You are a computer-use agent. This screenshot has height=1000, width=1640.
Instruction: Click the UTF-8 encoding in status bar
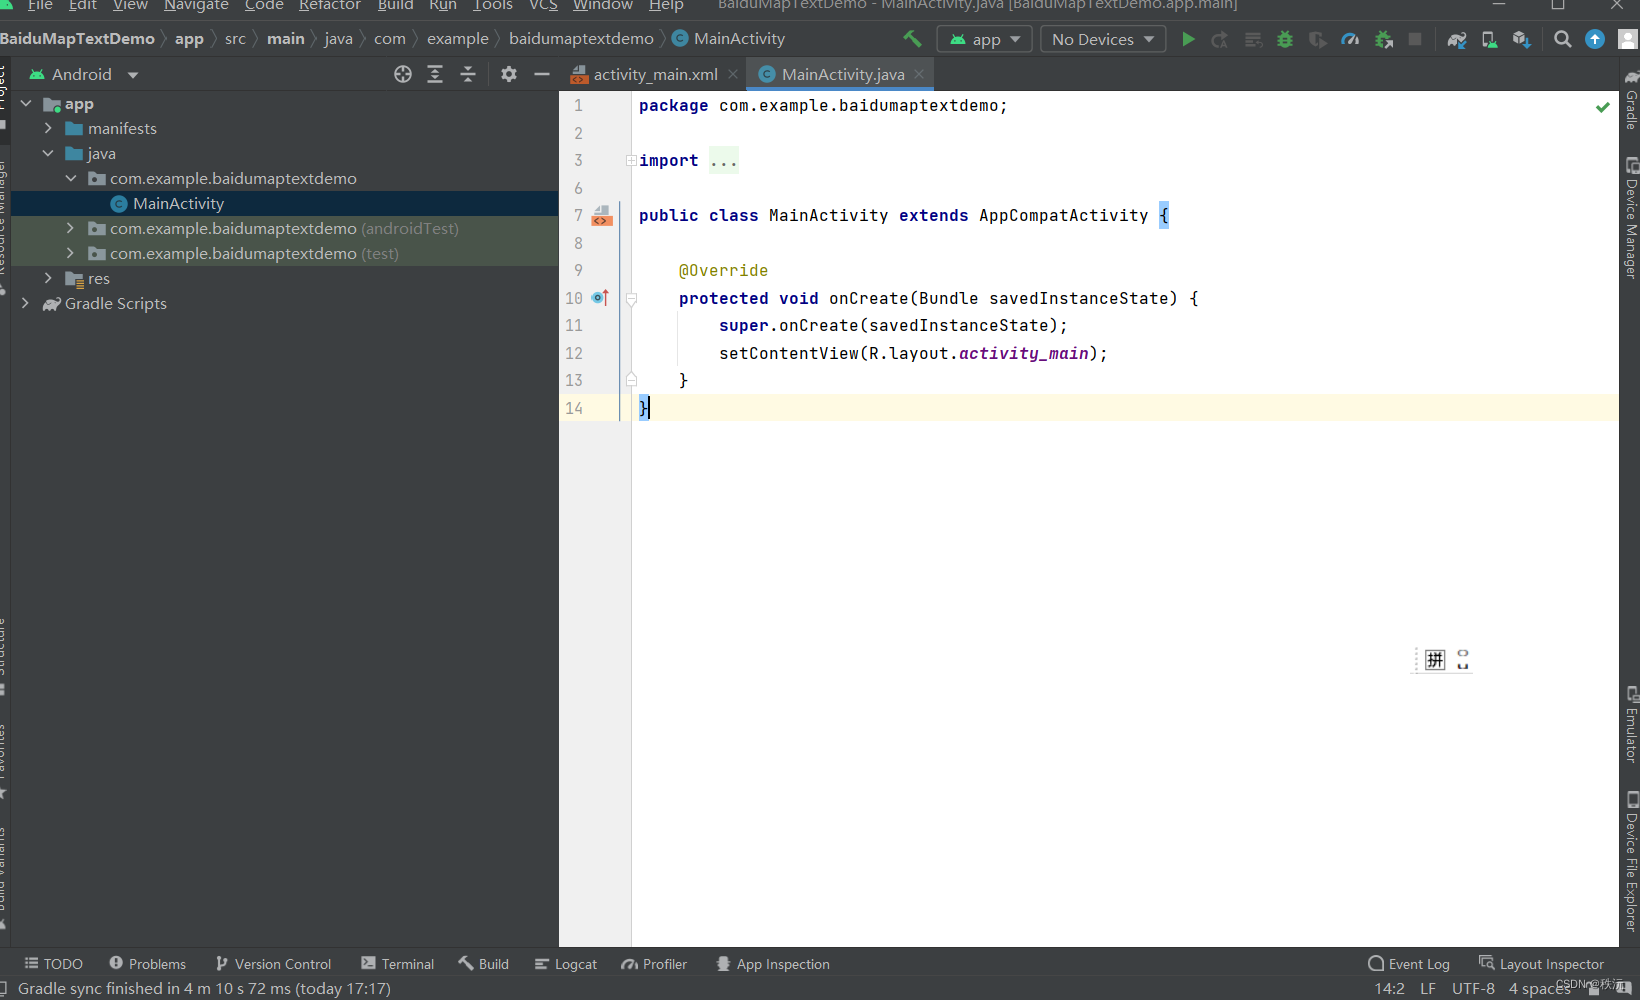click(x=1473, y=988)
